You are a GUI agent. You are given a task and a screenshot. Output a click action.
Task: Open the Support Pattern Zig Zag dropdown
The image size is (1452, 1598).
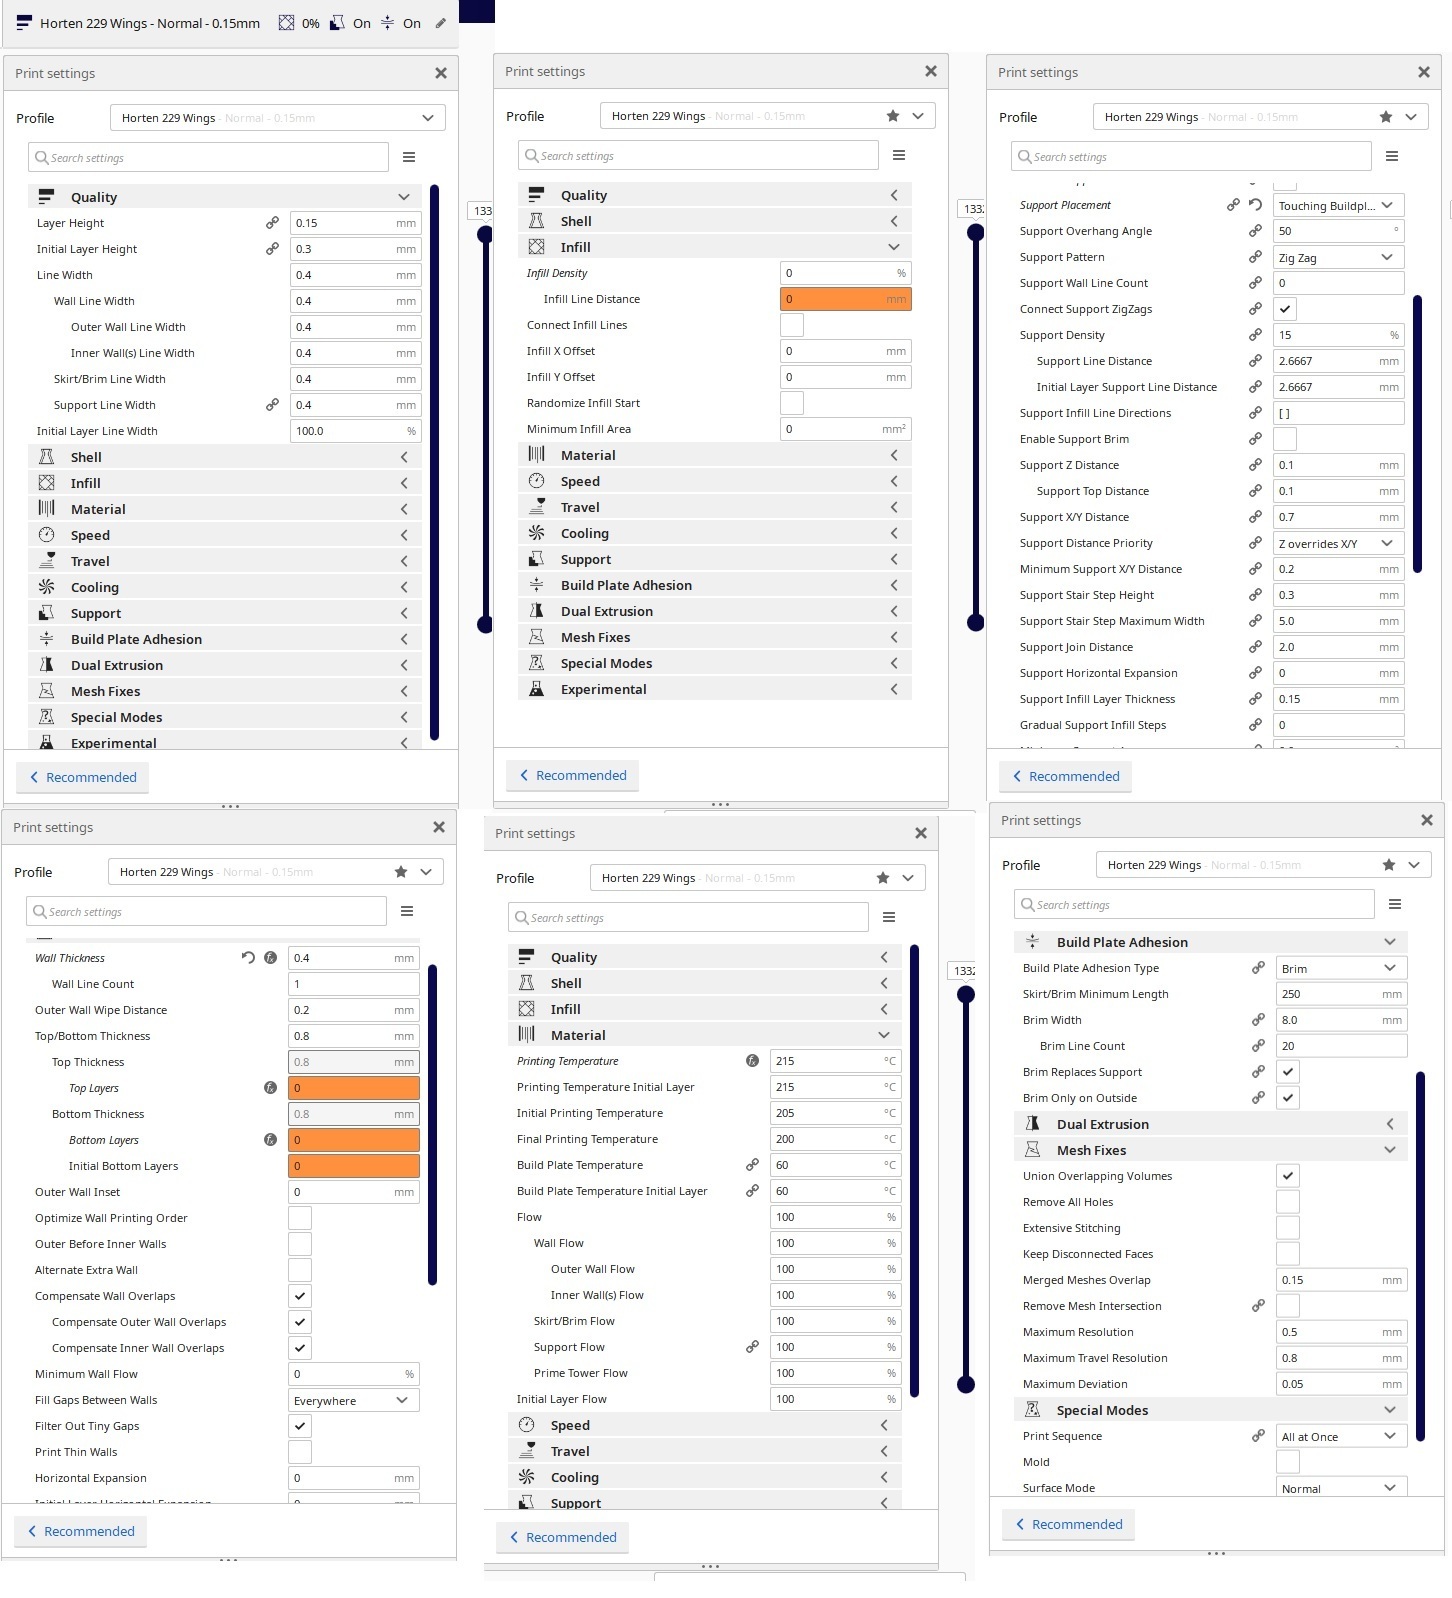pos(1338,257)
